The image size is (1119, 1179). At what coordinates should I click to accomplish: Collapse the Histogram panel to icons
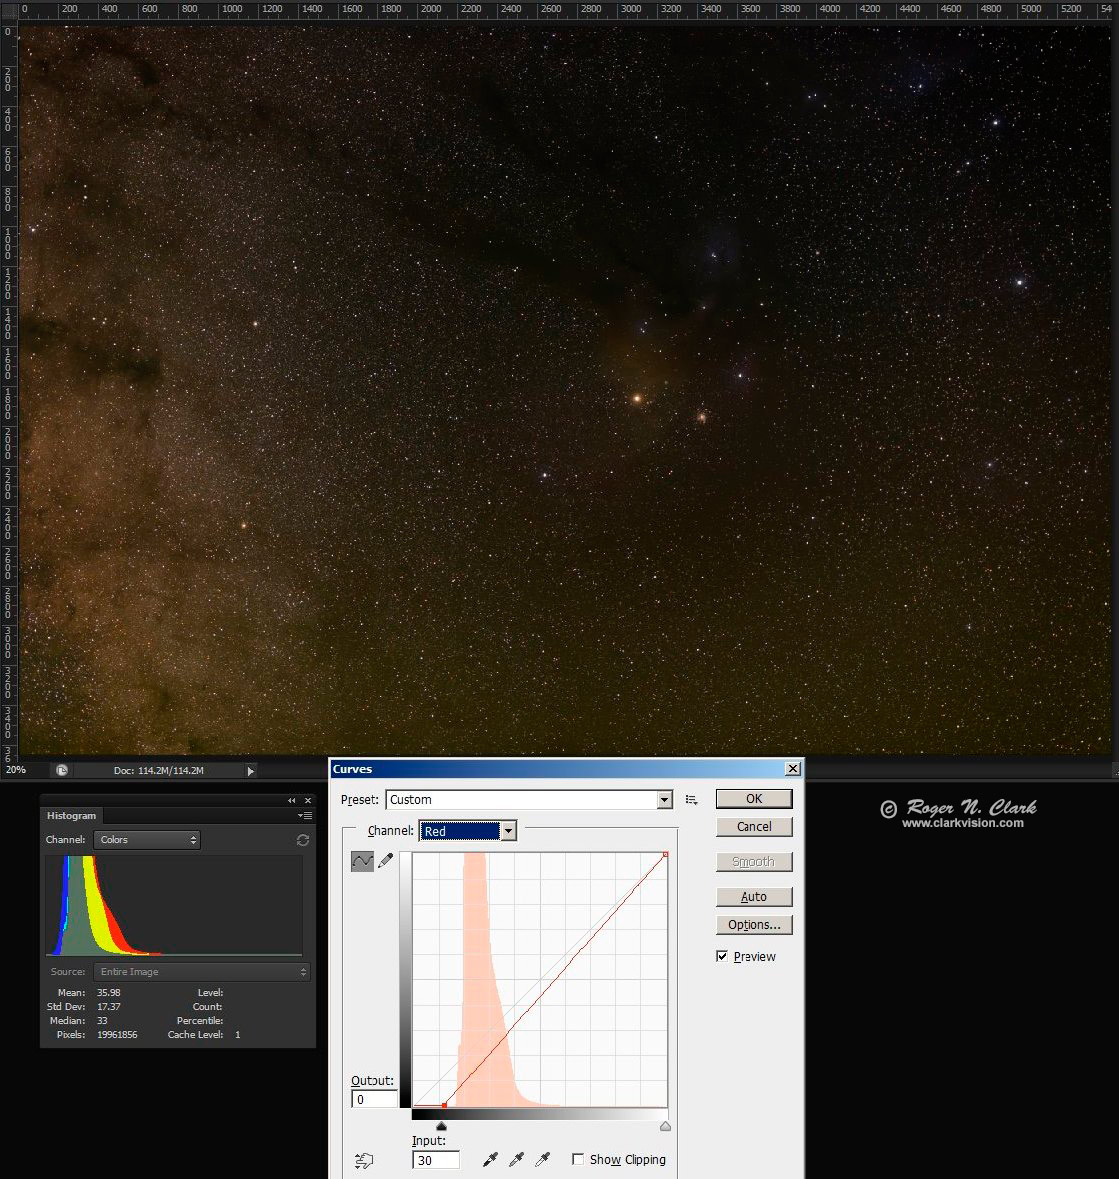[292, 800]
